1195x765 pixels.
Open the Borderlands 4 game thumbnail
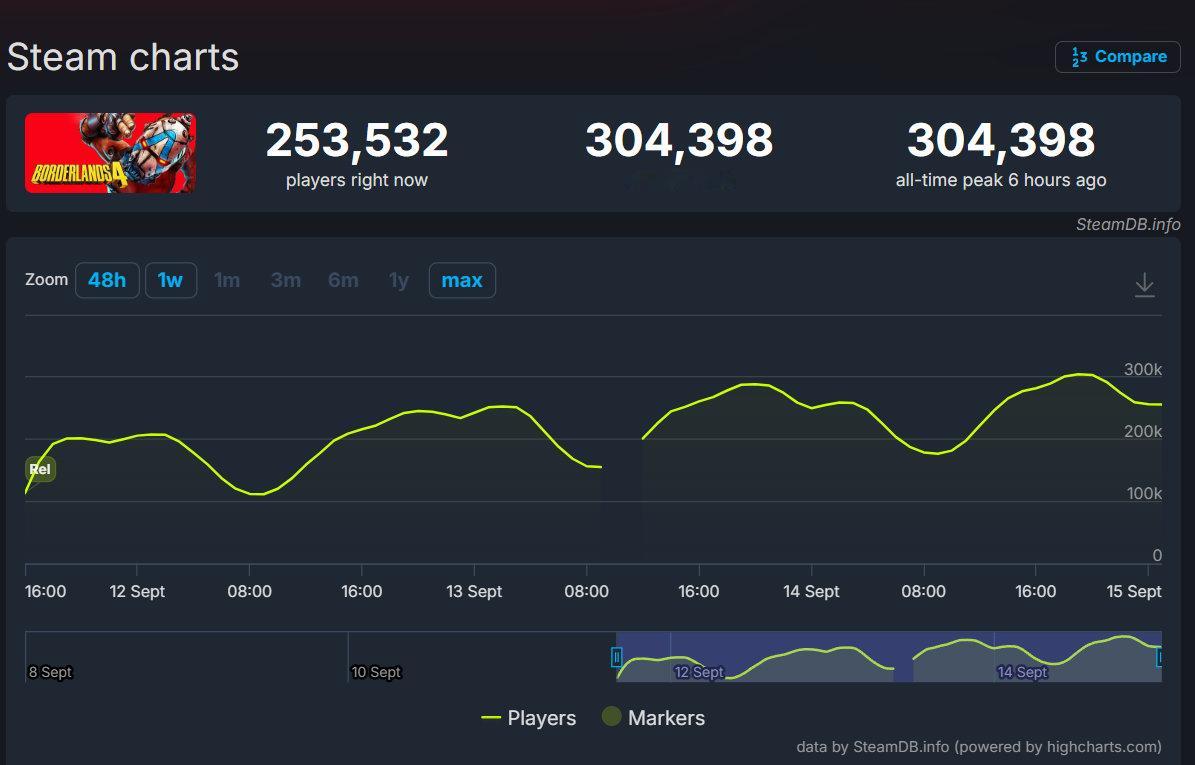pyautogui.click(x=111, y=153)
